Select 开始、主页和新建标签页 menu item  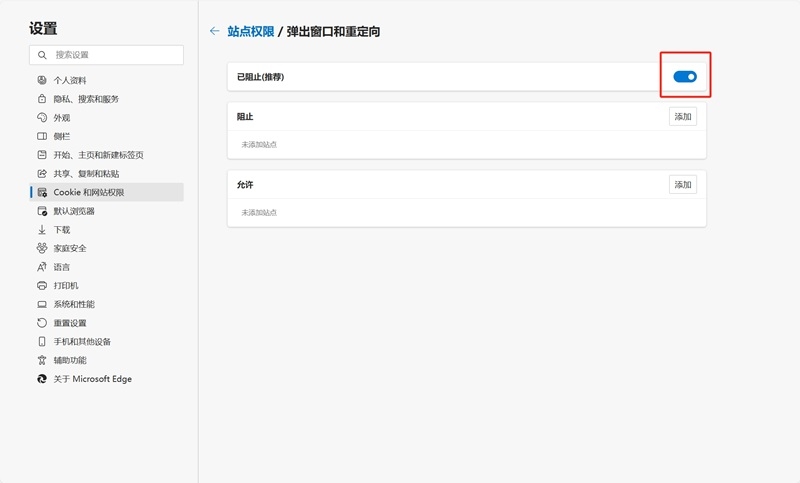coord(106,155)
